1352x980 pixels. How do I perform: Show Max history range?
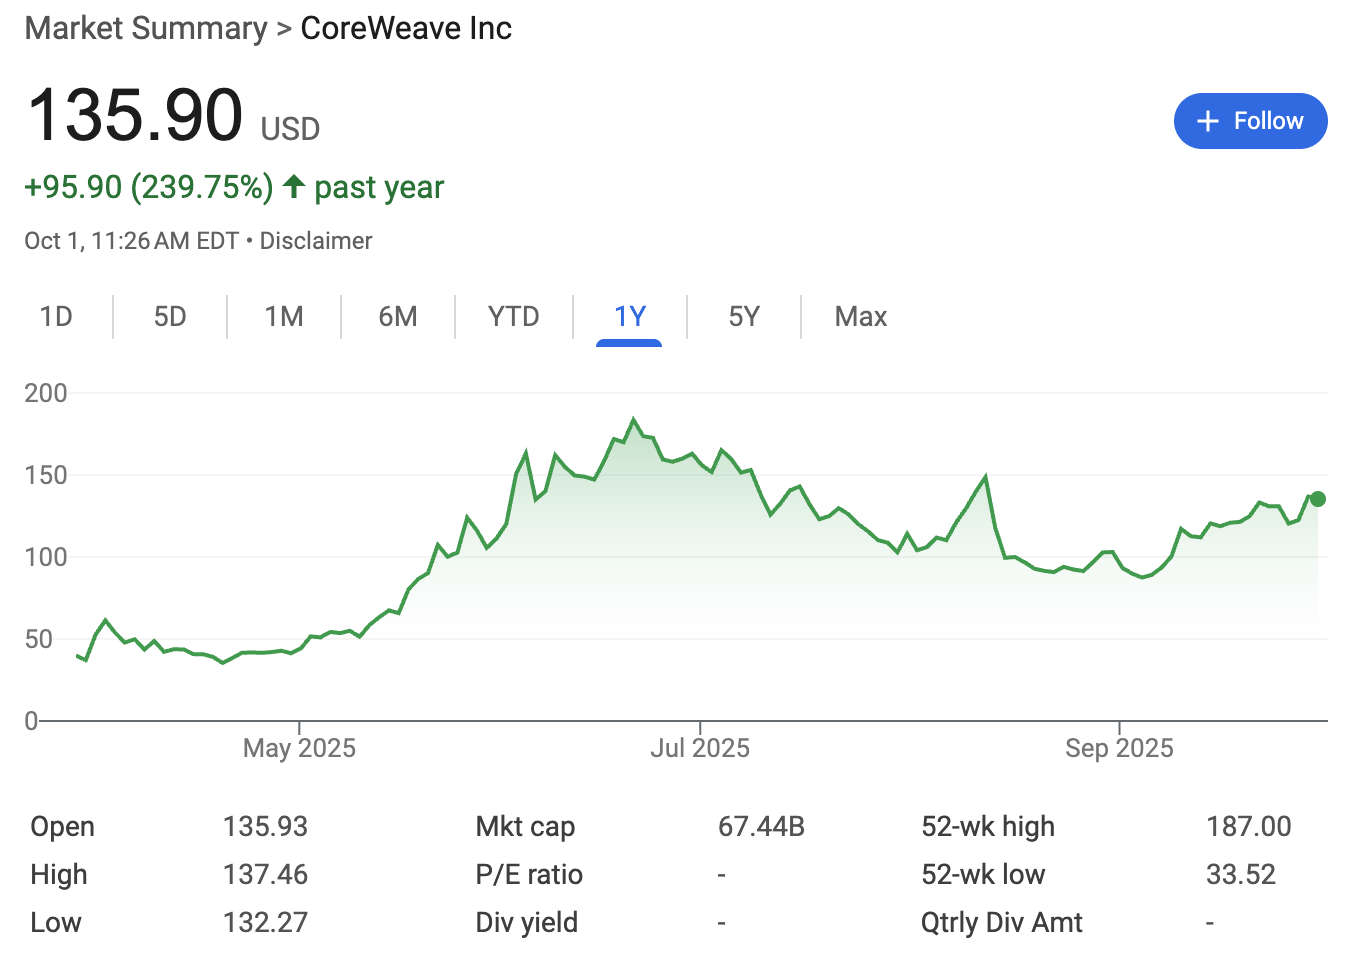tap(860, 317)
